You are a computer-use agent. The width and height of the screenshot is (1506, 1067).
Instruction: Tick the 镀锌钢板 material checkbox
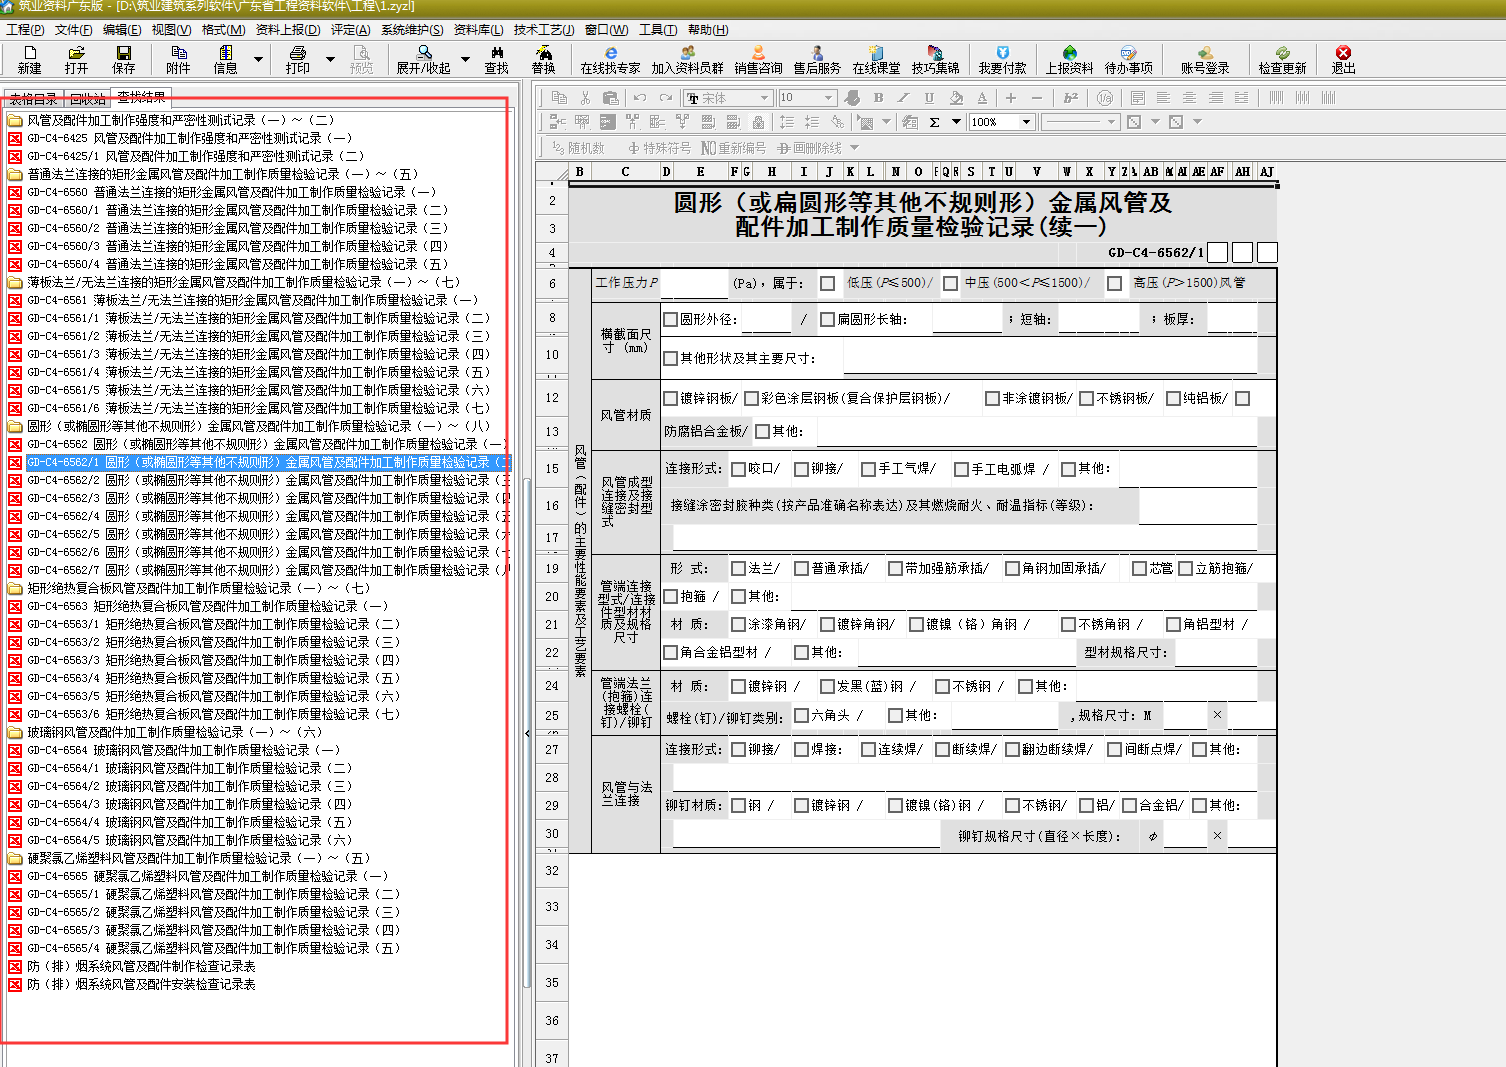tap(670, 398)
